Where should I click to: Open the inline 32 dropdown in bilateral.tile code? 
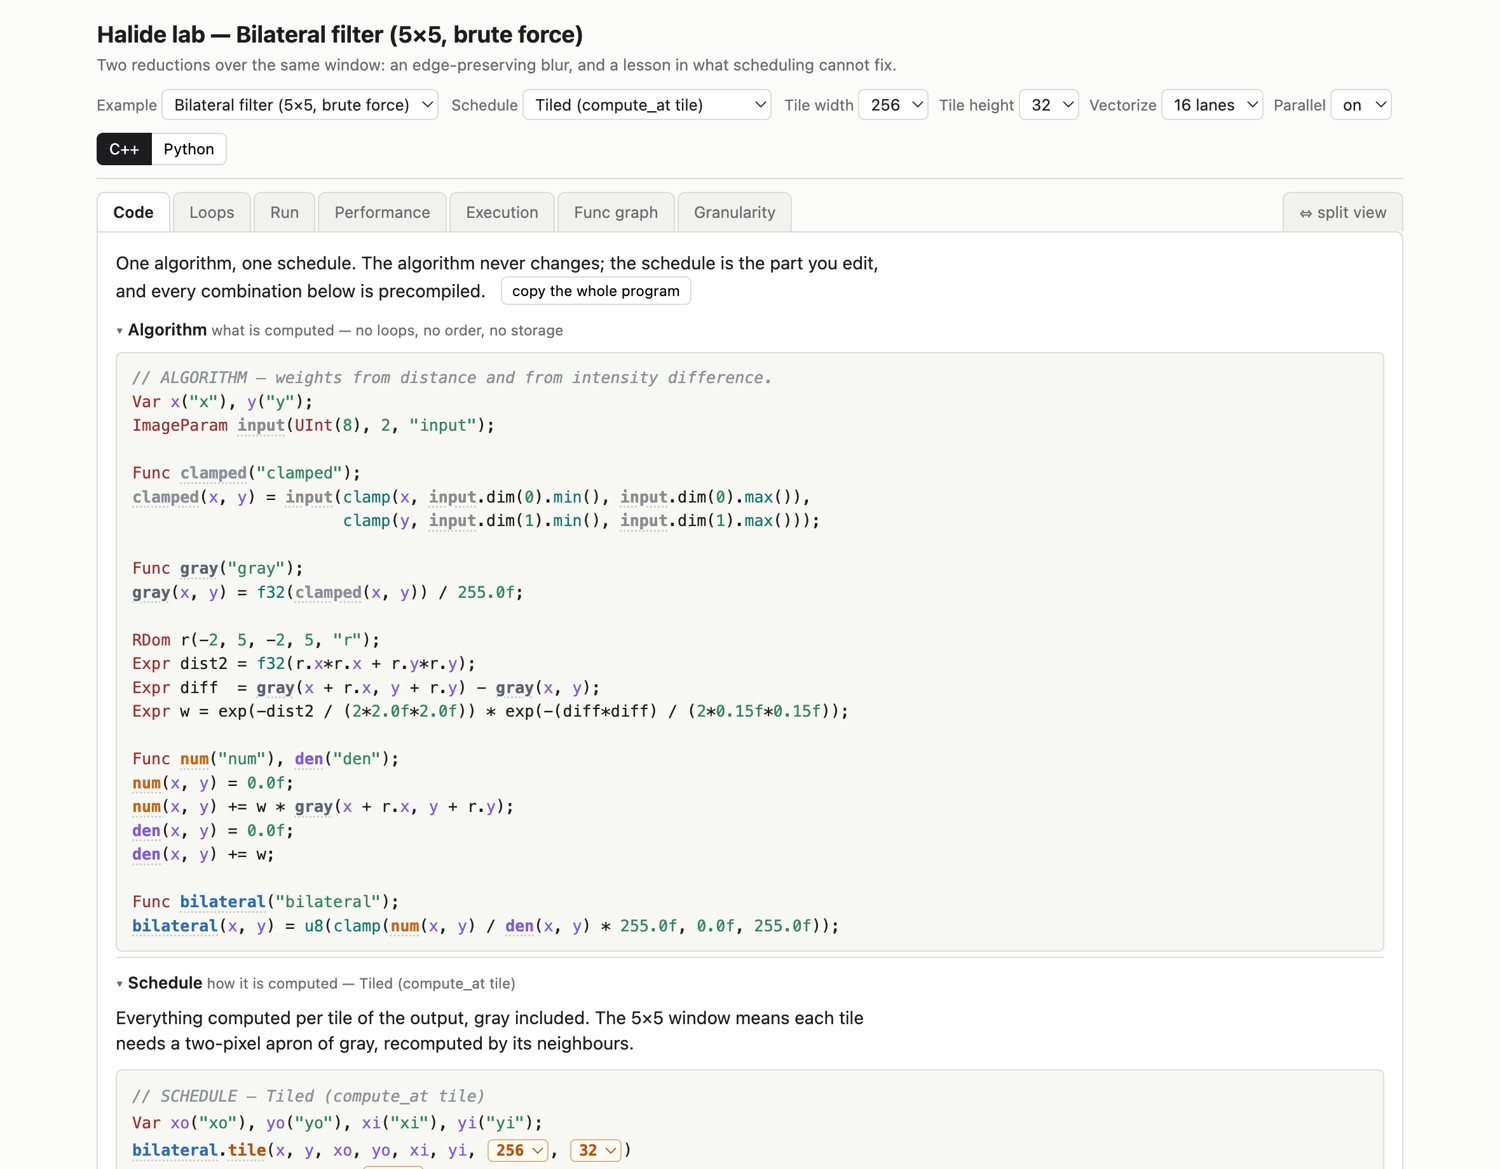tap(596, 1150)
